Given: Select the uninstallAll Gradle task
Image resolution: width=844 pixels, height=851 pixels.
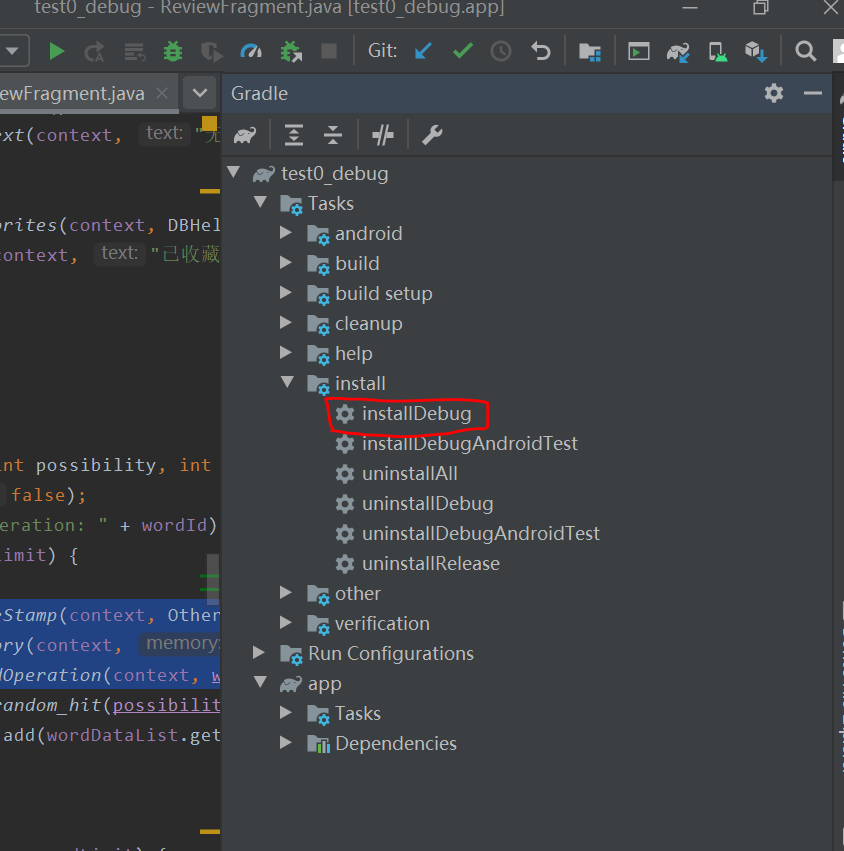Looking at the screenshot, I should click(409, 473).
